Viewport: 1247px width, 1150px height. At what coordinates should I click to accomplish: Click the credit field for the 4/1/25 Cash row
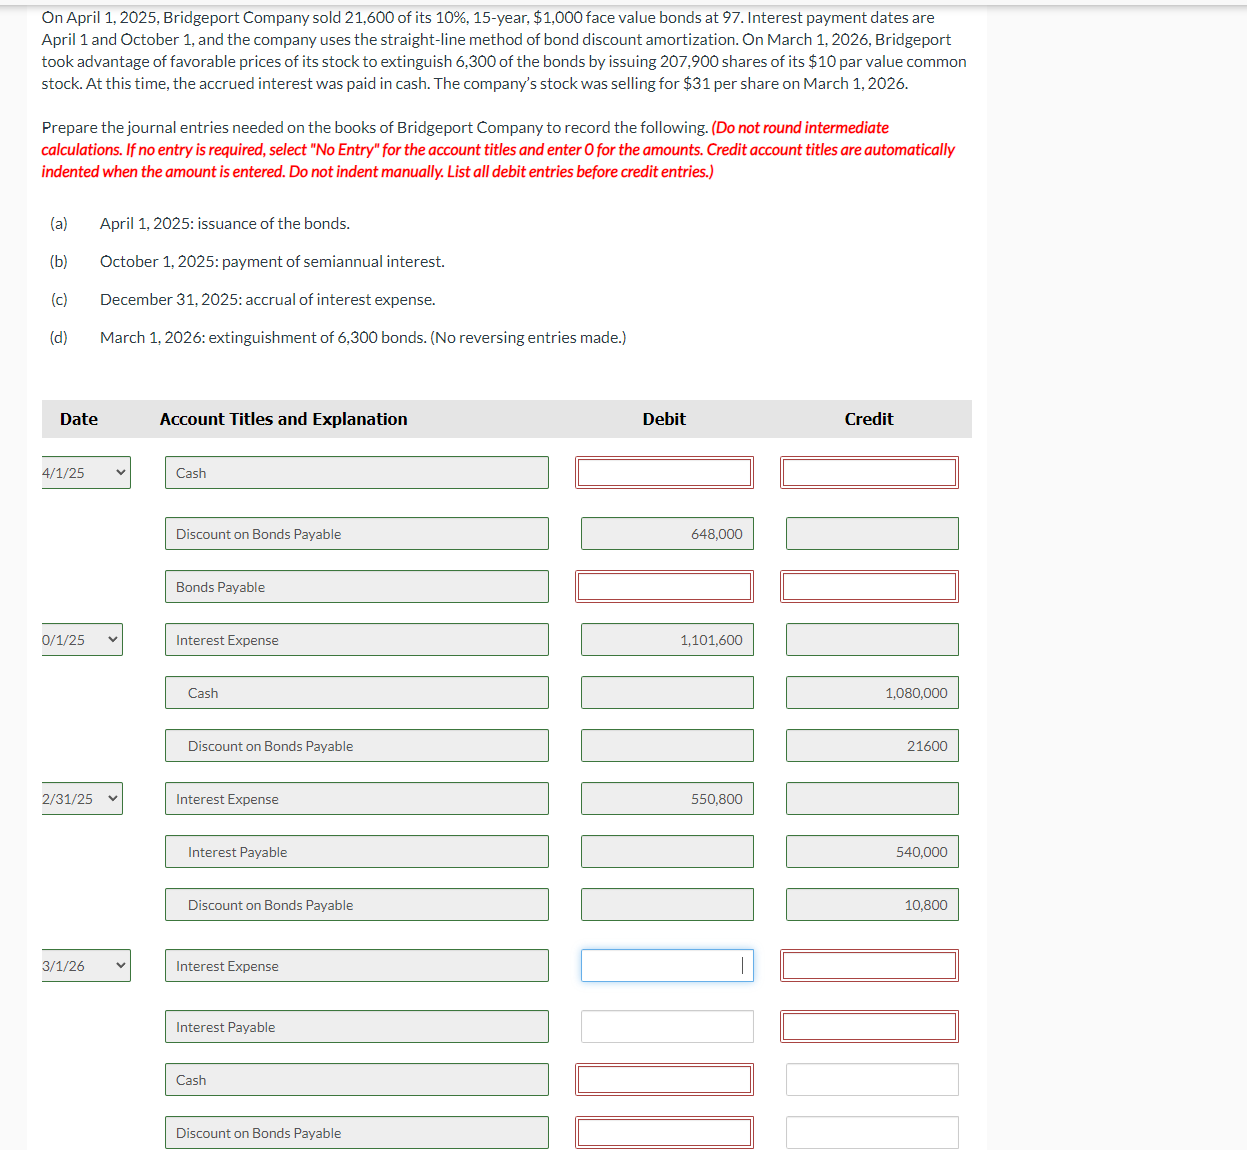(x=869, y=473)
